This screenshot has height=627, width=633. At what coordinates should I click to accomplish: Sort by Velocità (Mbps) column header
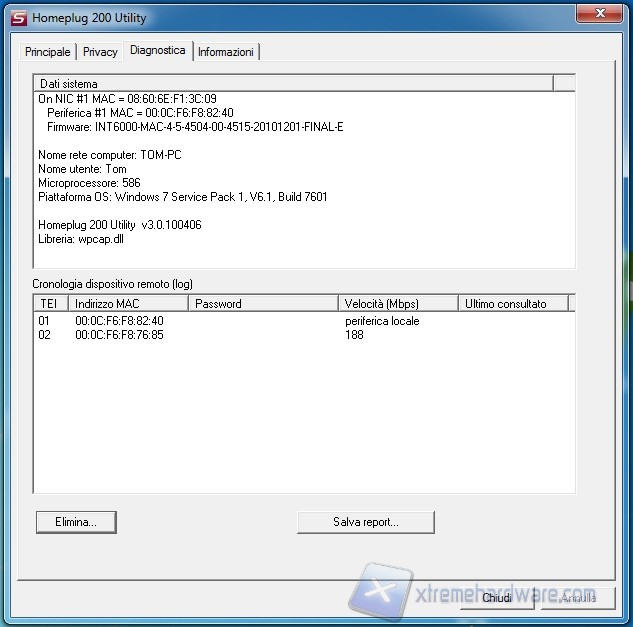click(397, 303)
